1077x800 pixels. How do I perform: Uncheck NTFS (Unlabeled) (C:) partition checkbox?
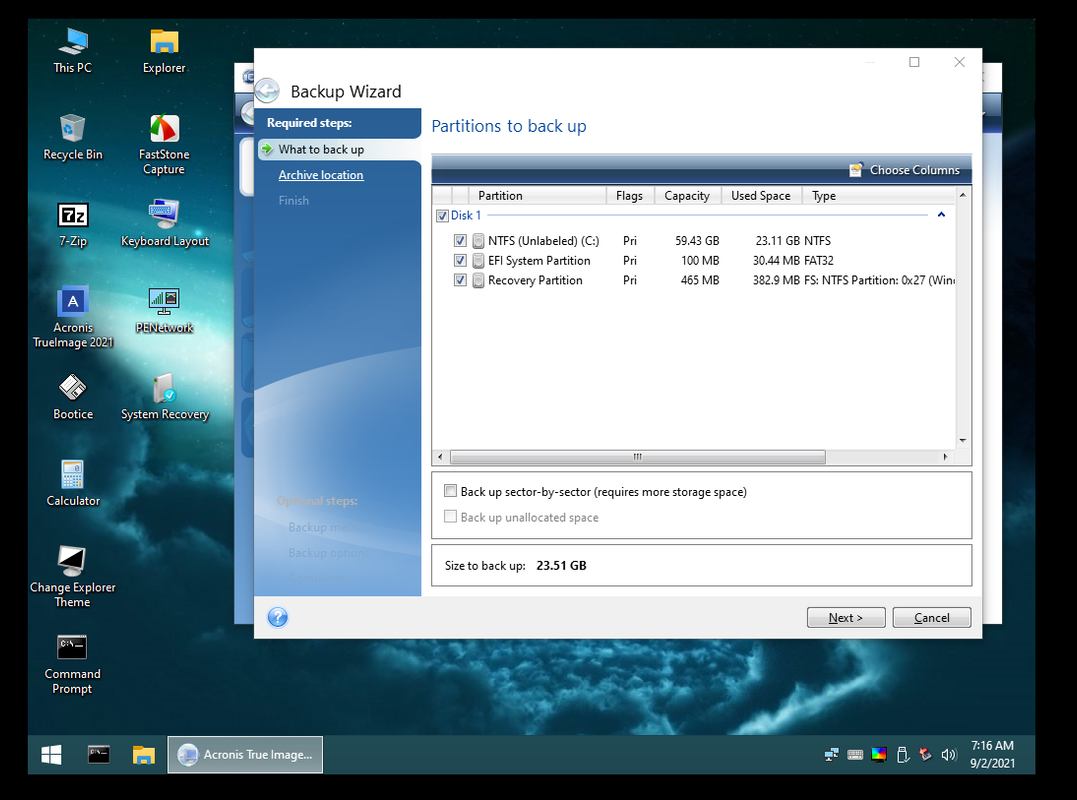click(460, 240)
